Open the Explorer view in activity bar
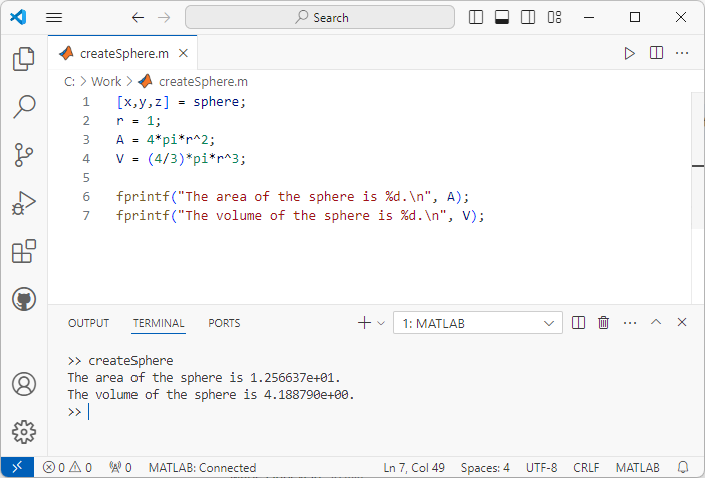Screen dimensions: 705x478 click(x=24, y=59)
